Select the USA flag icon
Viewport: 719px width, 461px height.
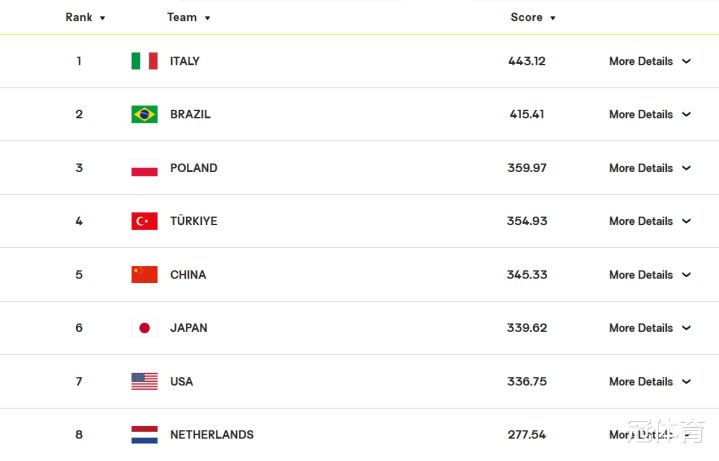[x=144, y=382]
